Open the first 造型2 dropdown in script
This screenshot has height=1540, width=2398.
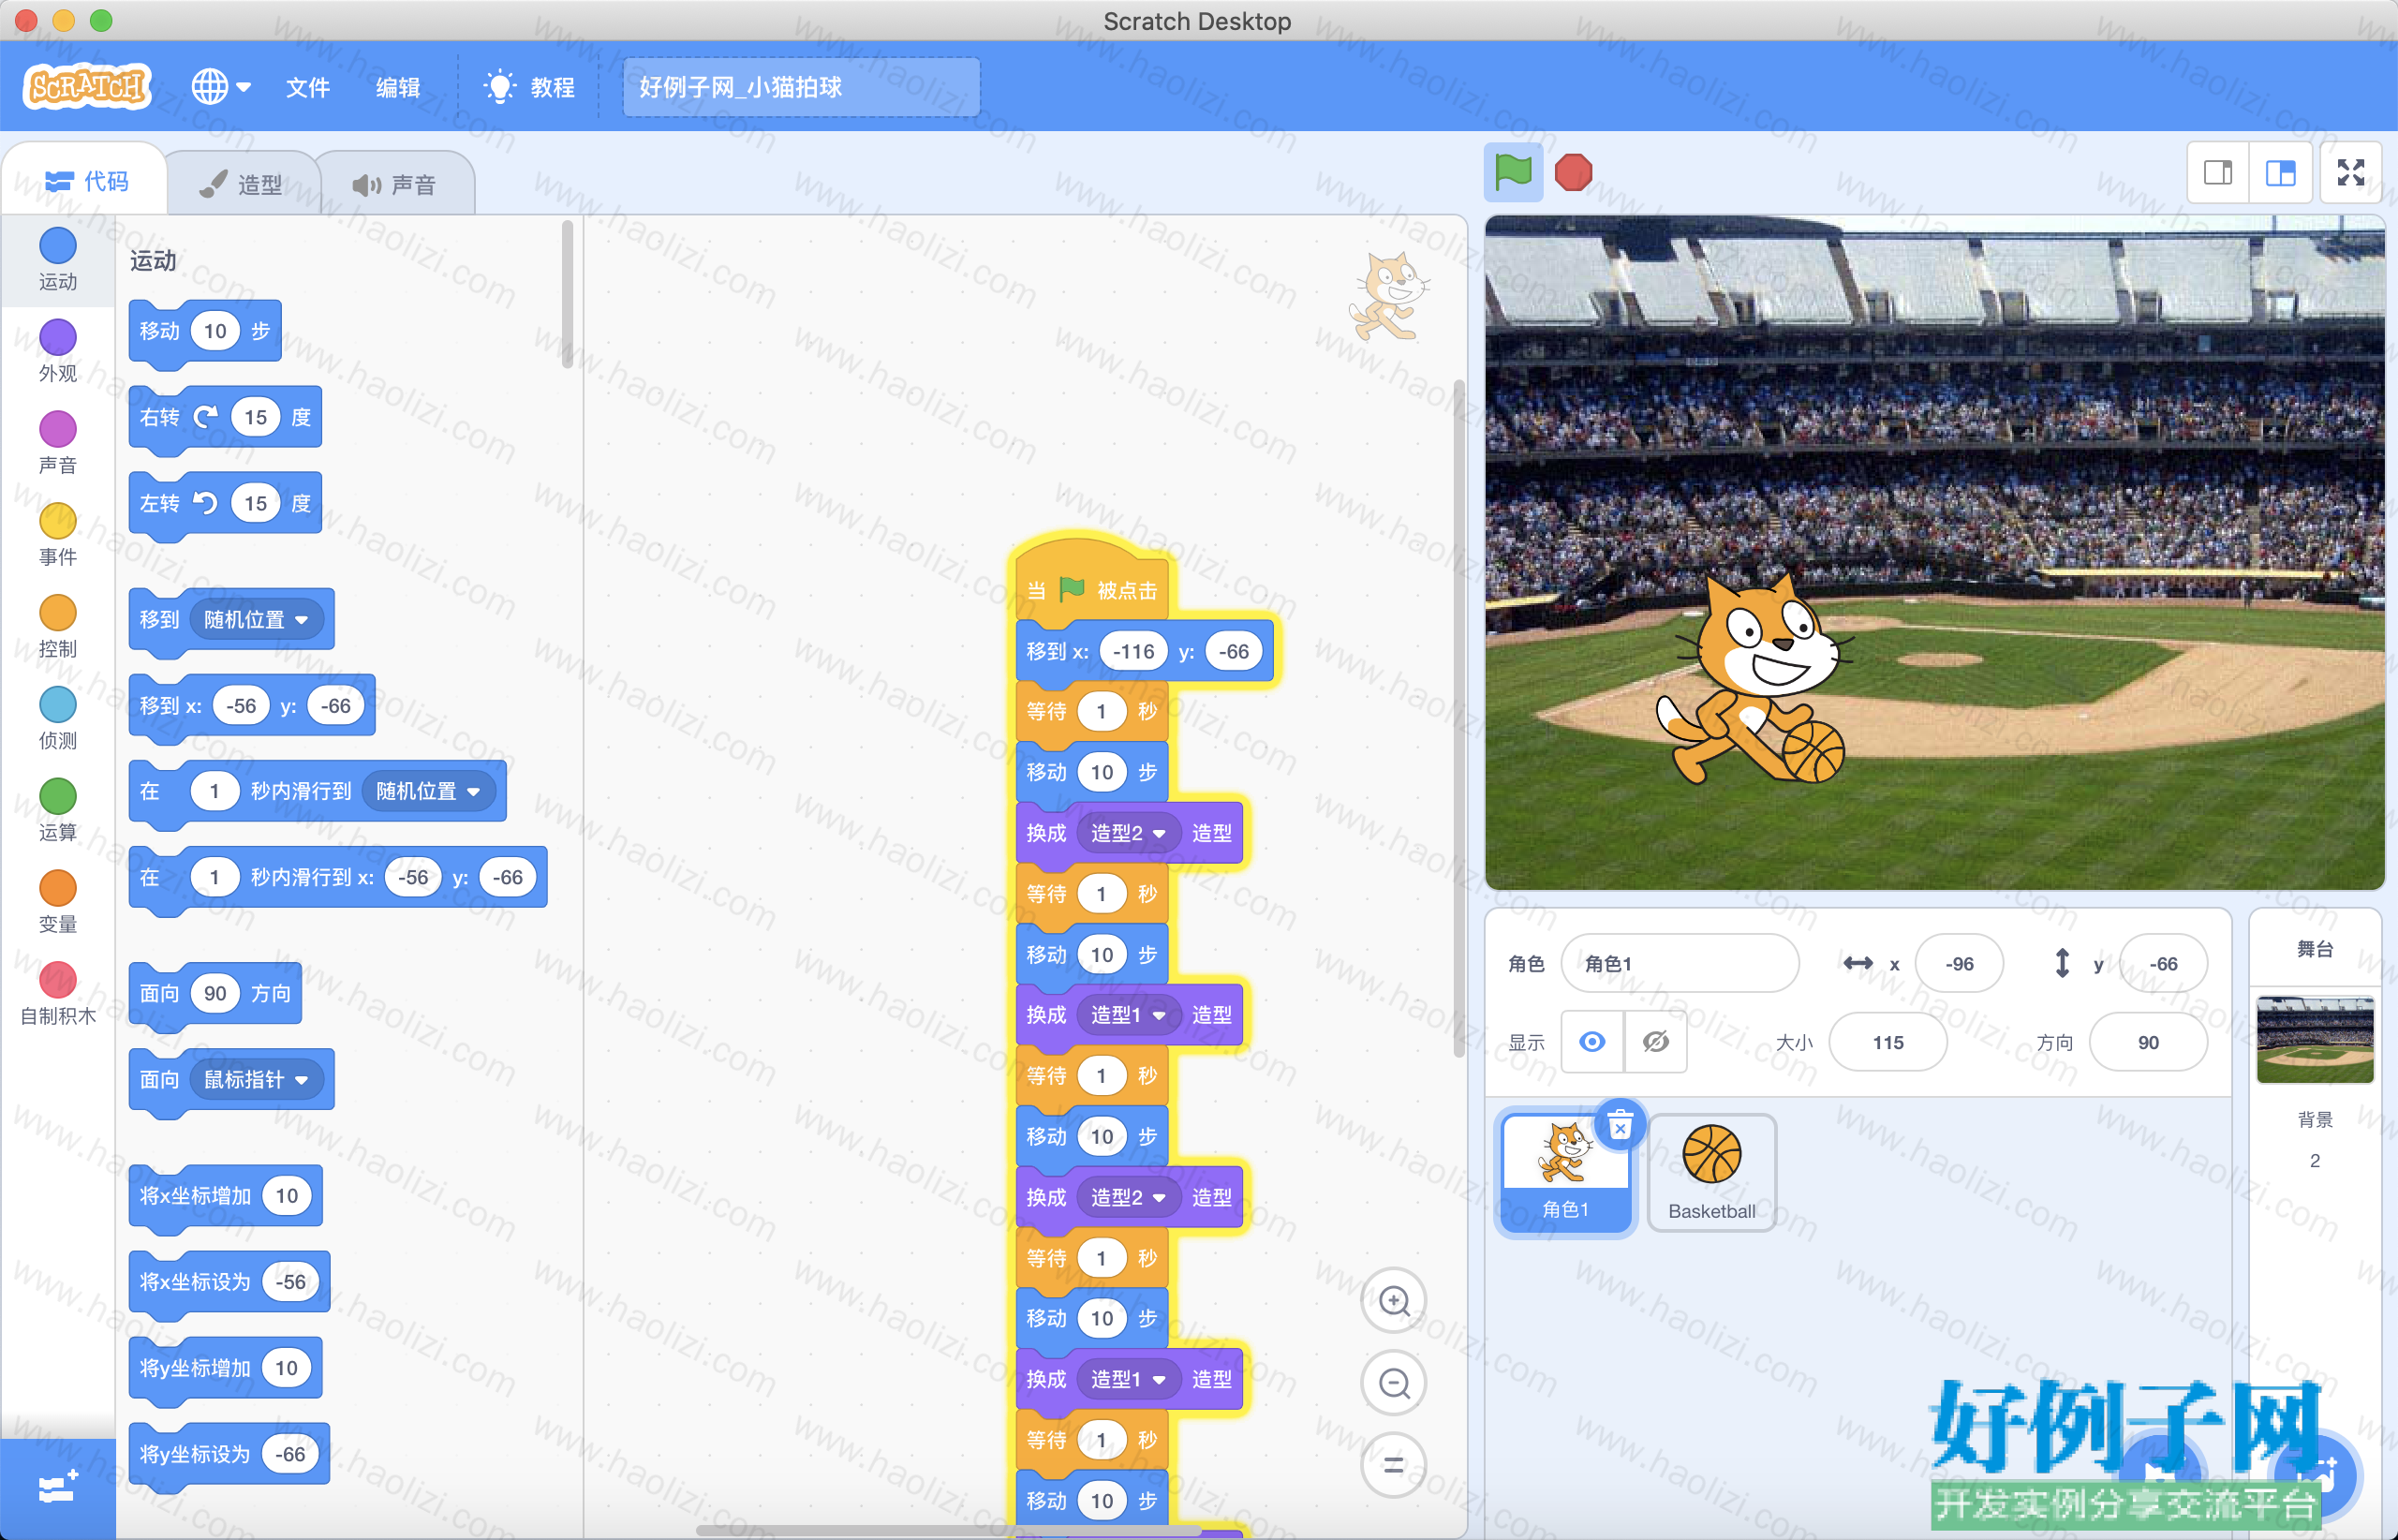[1128, 833]
